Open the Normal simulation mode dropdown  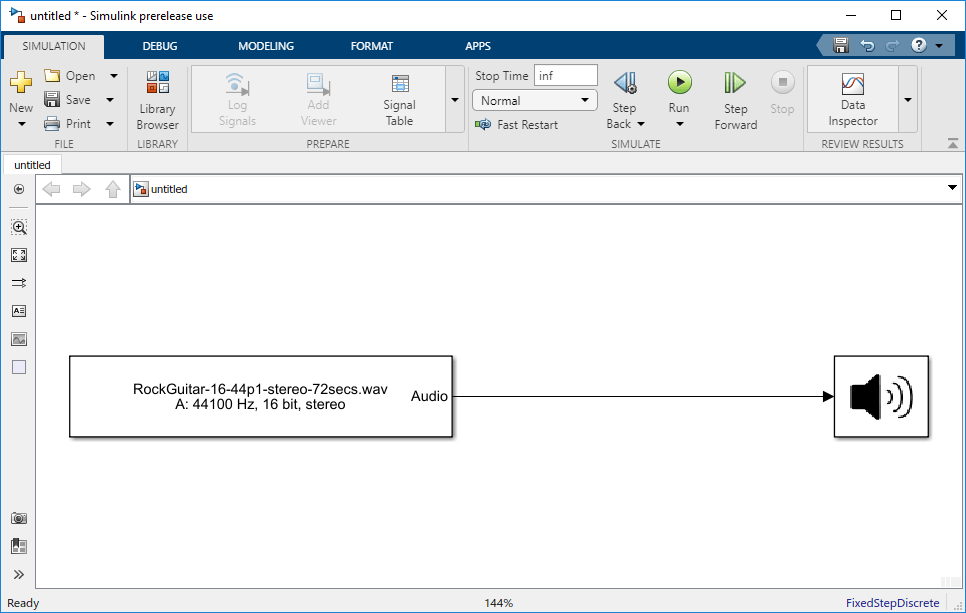535,100
